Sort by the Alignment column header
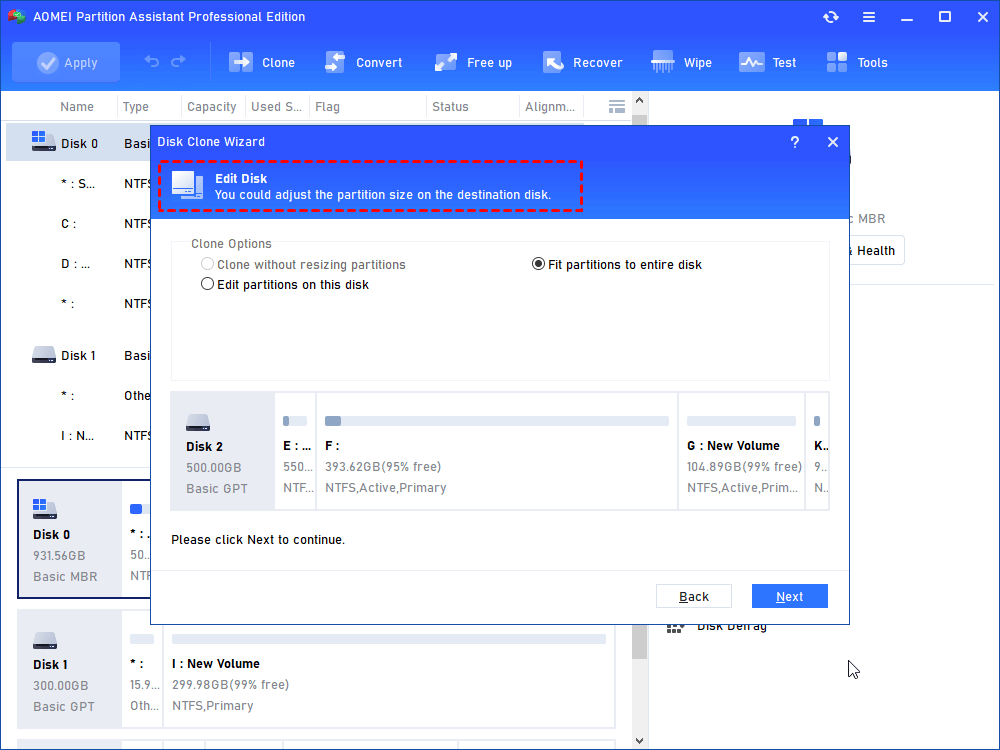The height and width of the screenshot is (750, 1000). tap(550, 107)
